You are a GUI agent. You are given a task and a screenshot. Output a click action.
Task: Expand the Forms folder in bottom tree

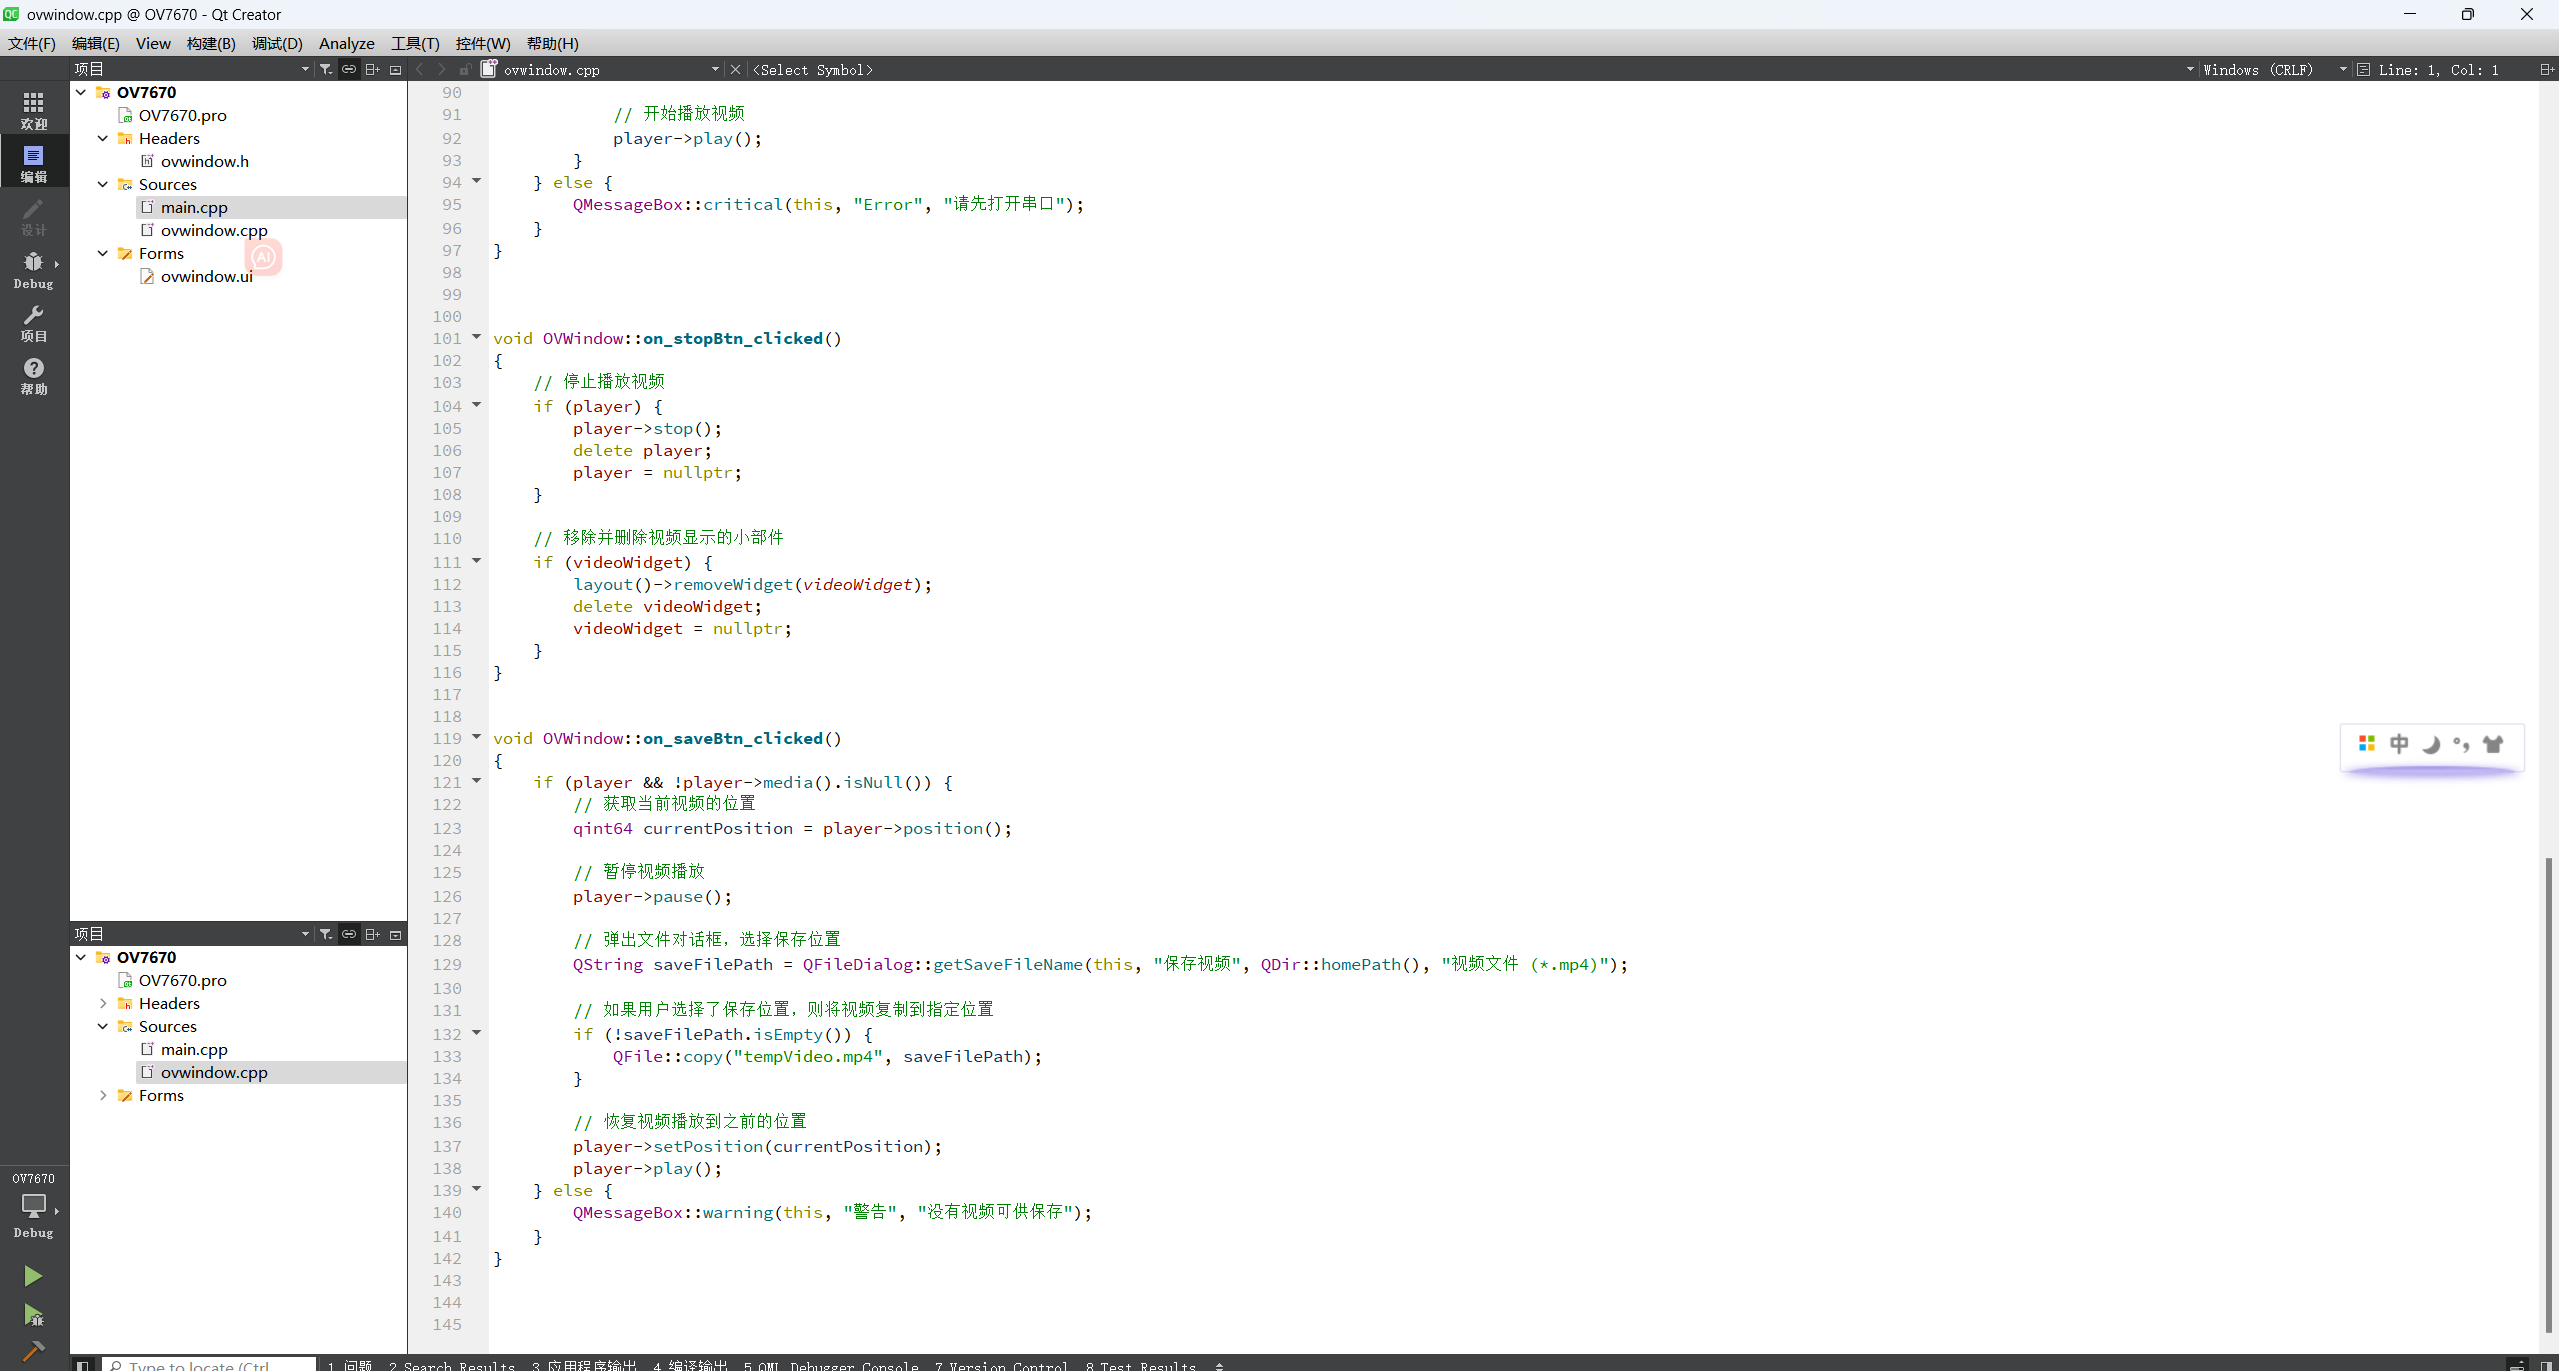pos(103,1095)
